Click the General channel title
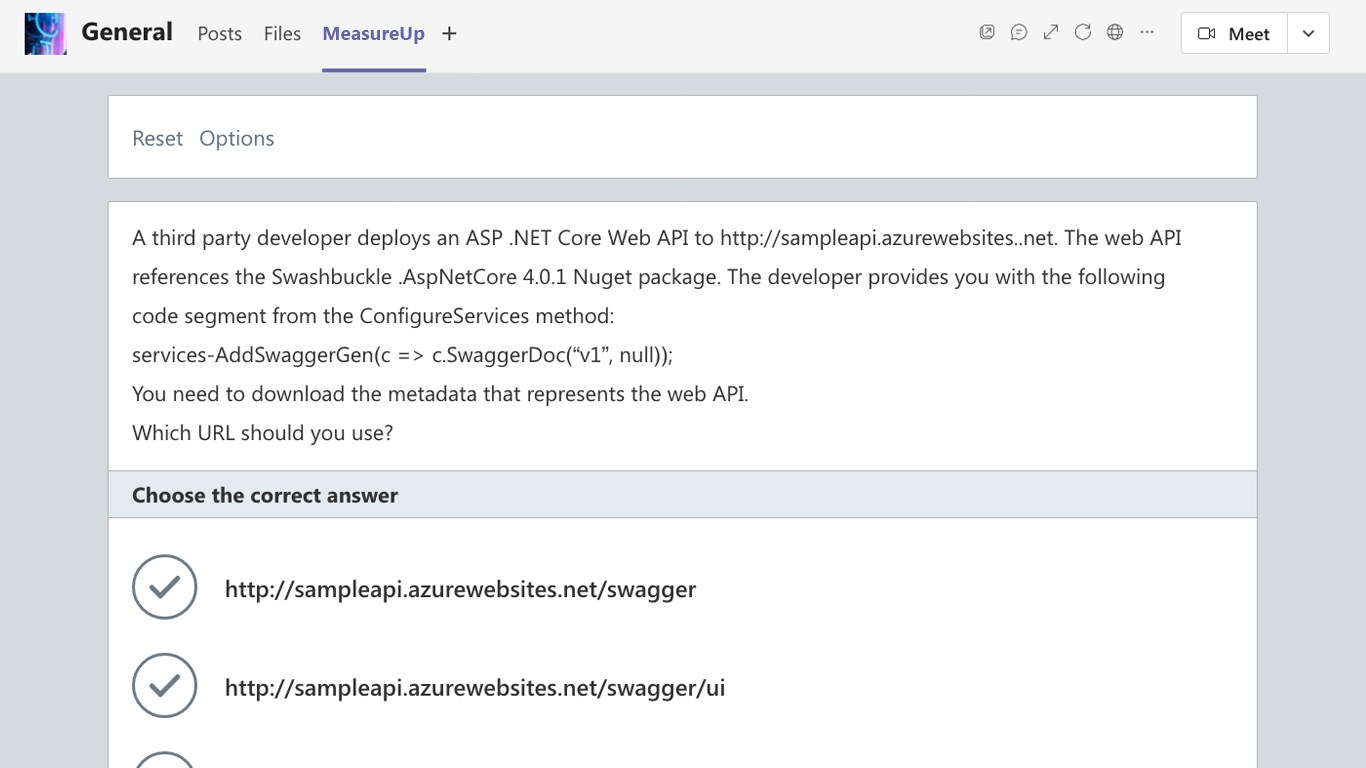 pyautogui.click(x=127, y=32)
